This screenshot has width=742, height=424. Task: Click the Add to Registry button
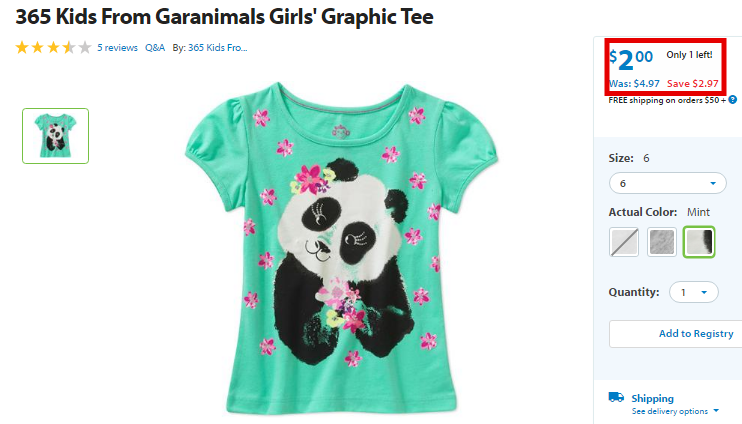click(676, 334)
